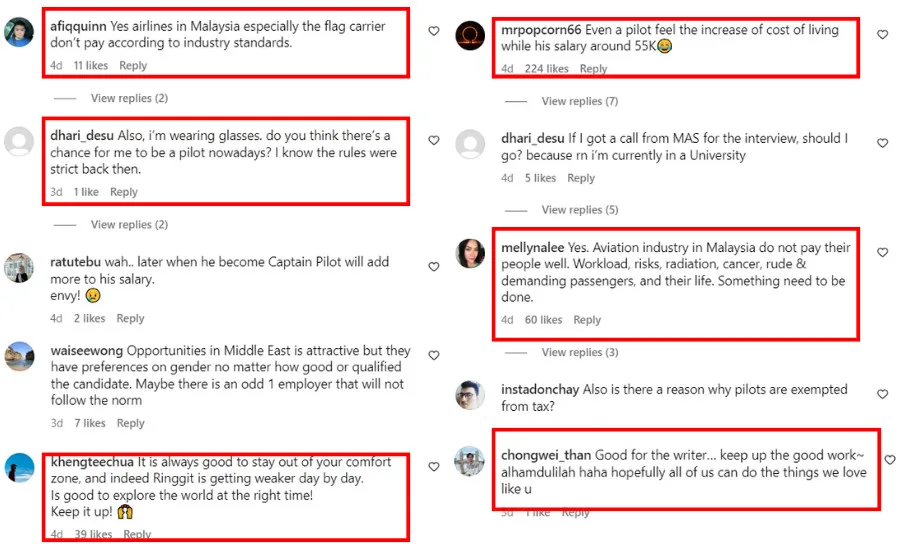Expand View replies (7) under mrpopcorn66

(x=579, y=101)
